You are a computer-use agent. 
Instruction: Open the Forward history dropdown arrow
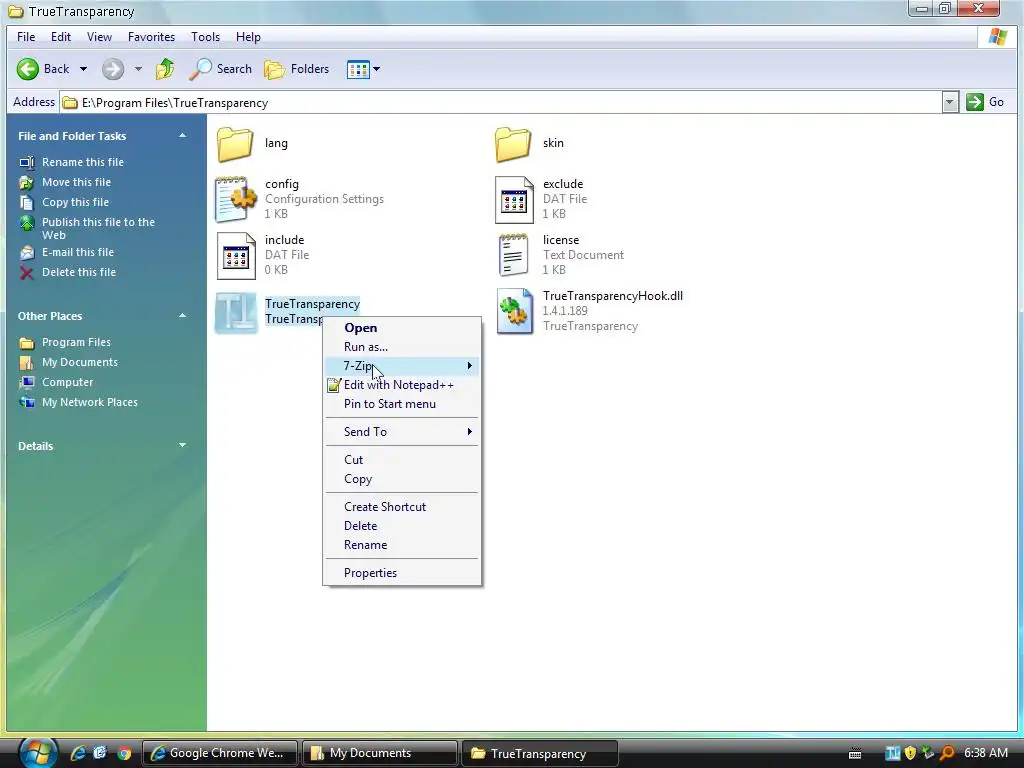point(138,69)
